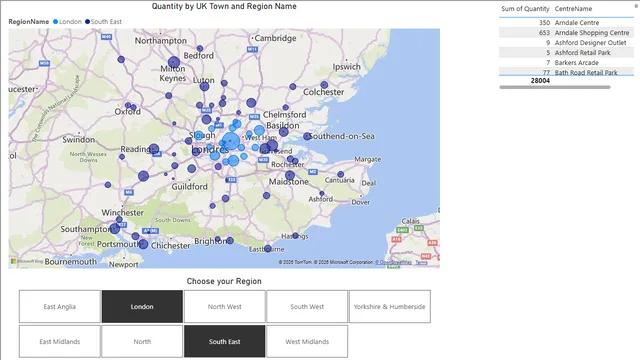Select the Yorkshire & Humberside region button
640x360 pixels.
[x=389, y=307]
